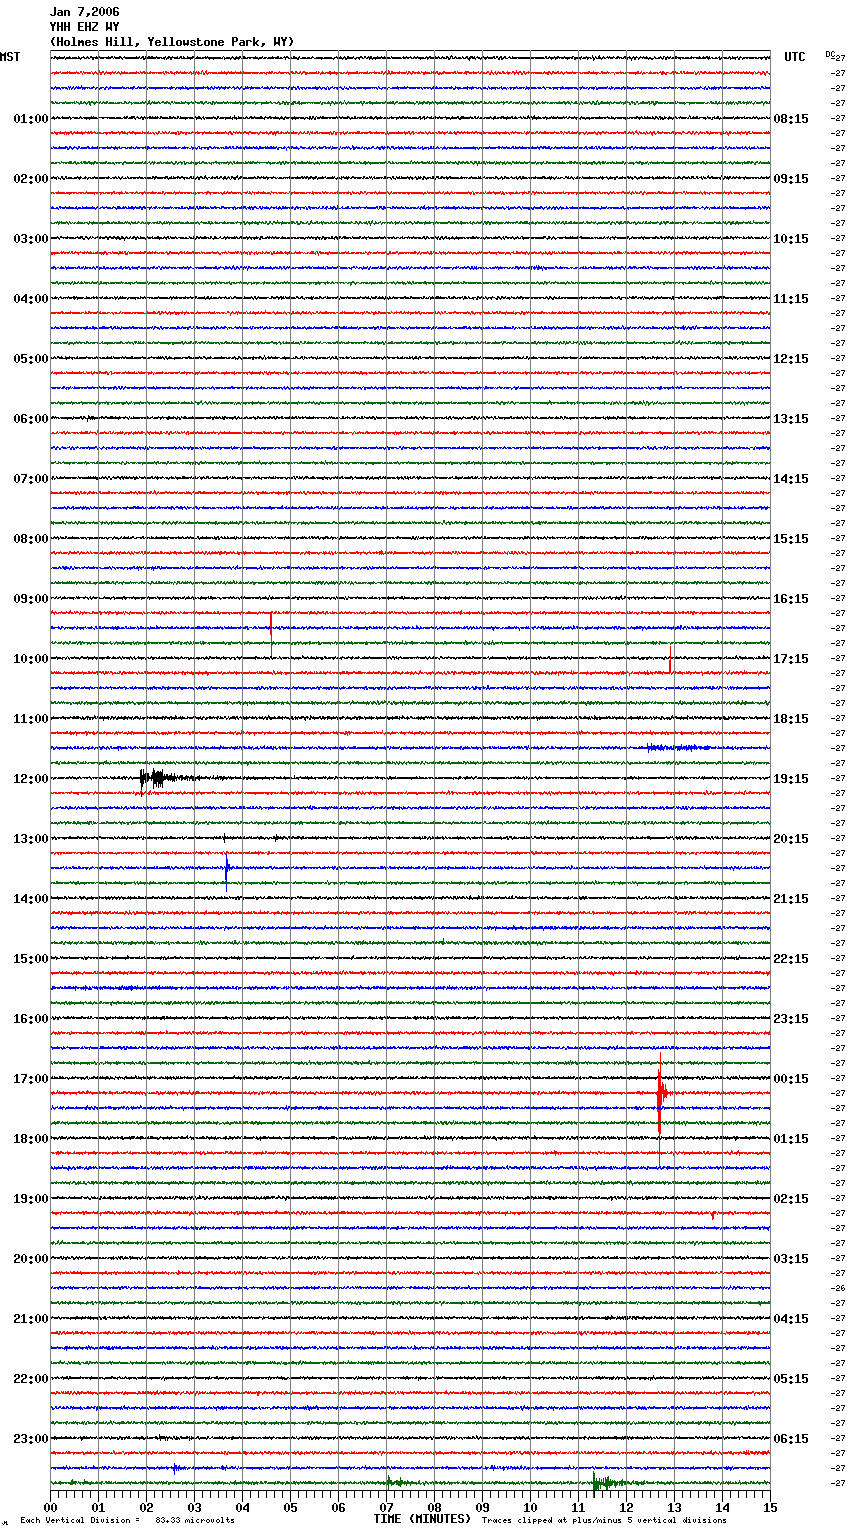Click minute axis label "13"
Viewport: 850px width, 1534px height.
(x=674, y=1507)
